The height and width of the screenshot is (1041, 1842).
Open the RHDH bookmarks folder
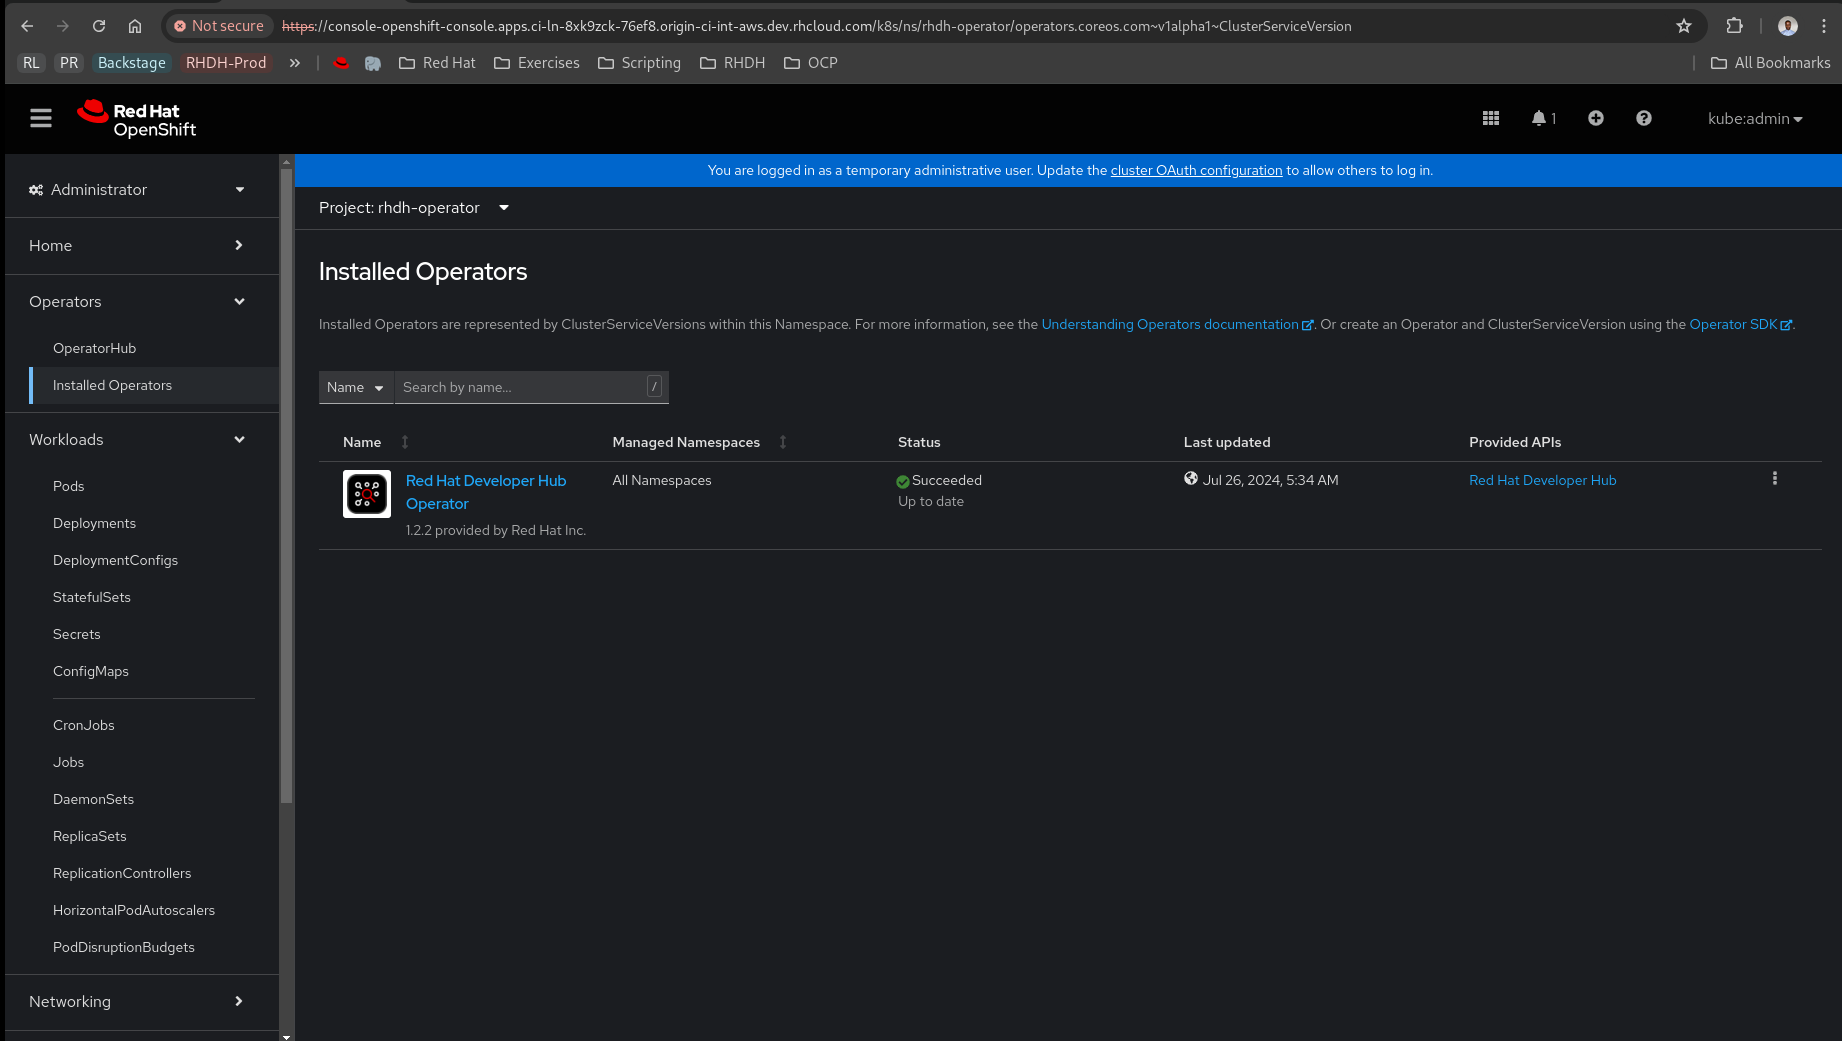(733, 63)
